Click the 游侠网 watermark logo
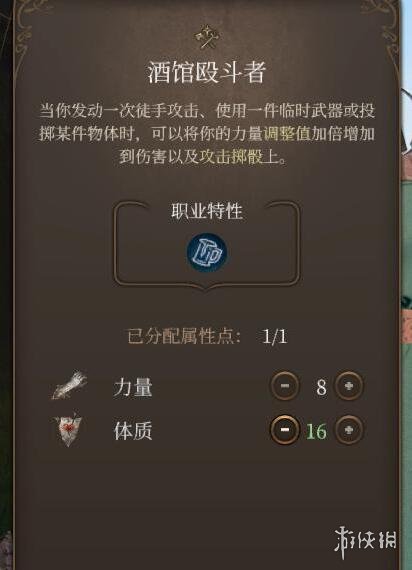This screenshot has width=412, height=570. 365,542
